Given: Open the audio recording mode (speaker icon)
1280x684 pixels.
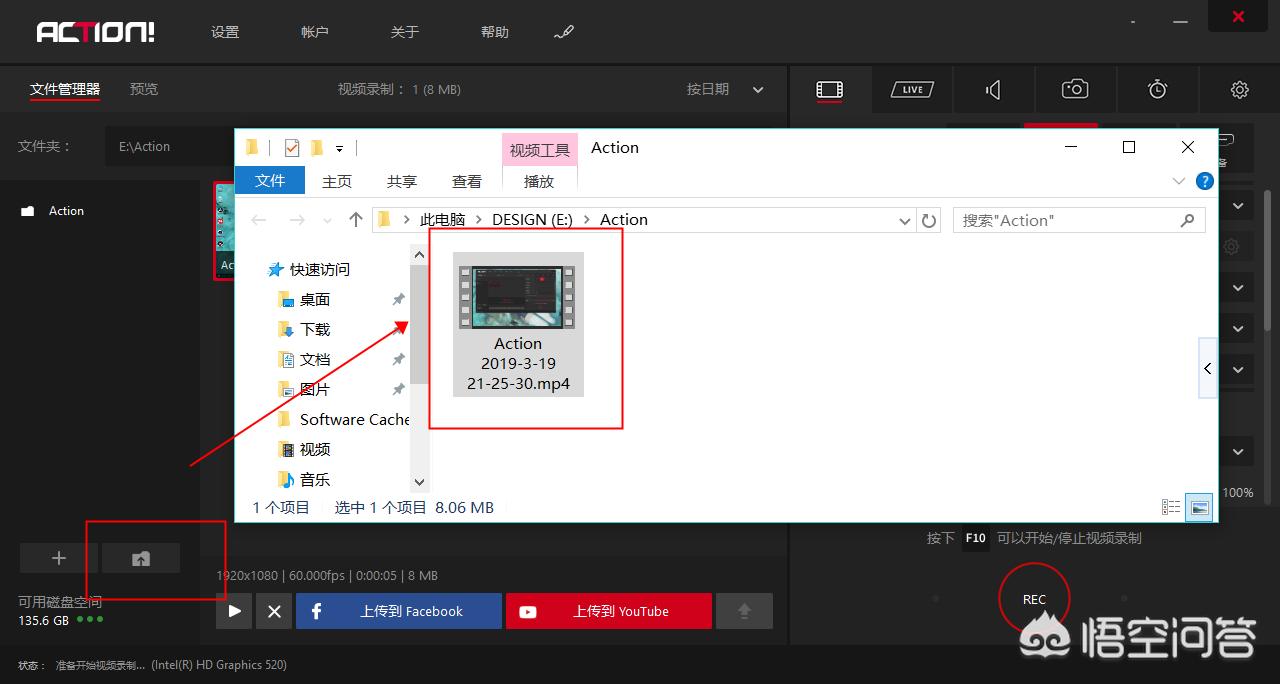Looking at the screenshot, I should click(x=992, y=89).
